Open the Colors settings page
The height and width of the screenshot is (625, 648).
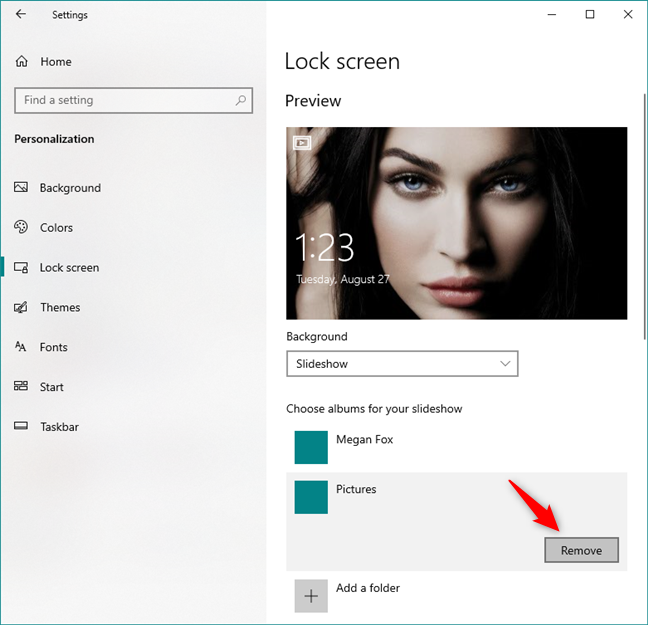(x=56, y=228)
